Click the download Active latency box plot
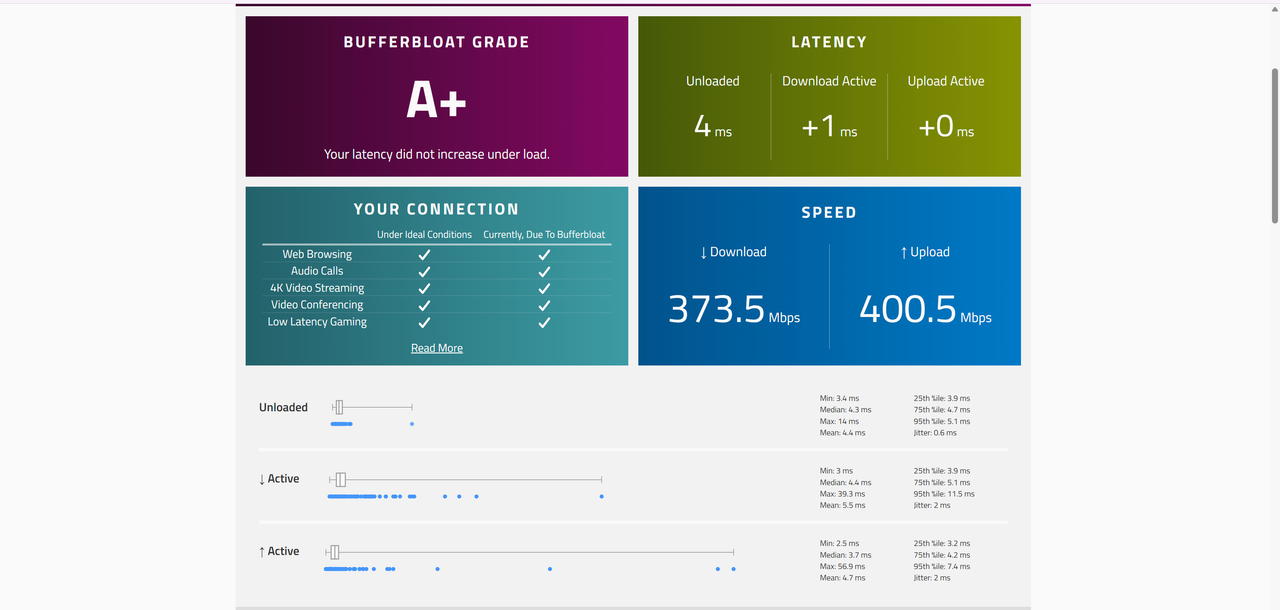 pos(465,480)
